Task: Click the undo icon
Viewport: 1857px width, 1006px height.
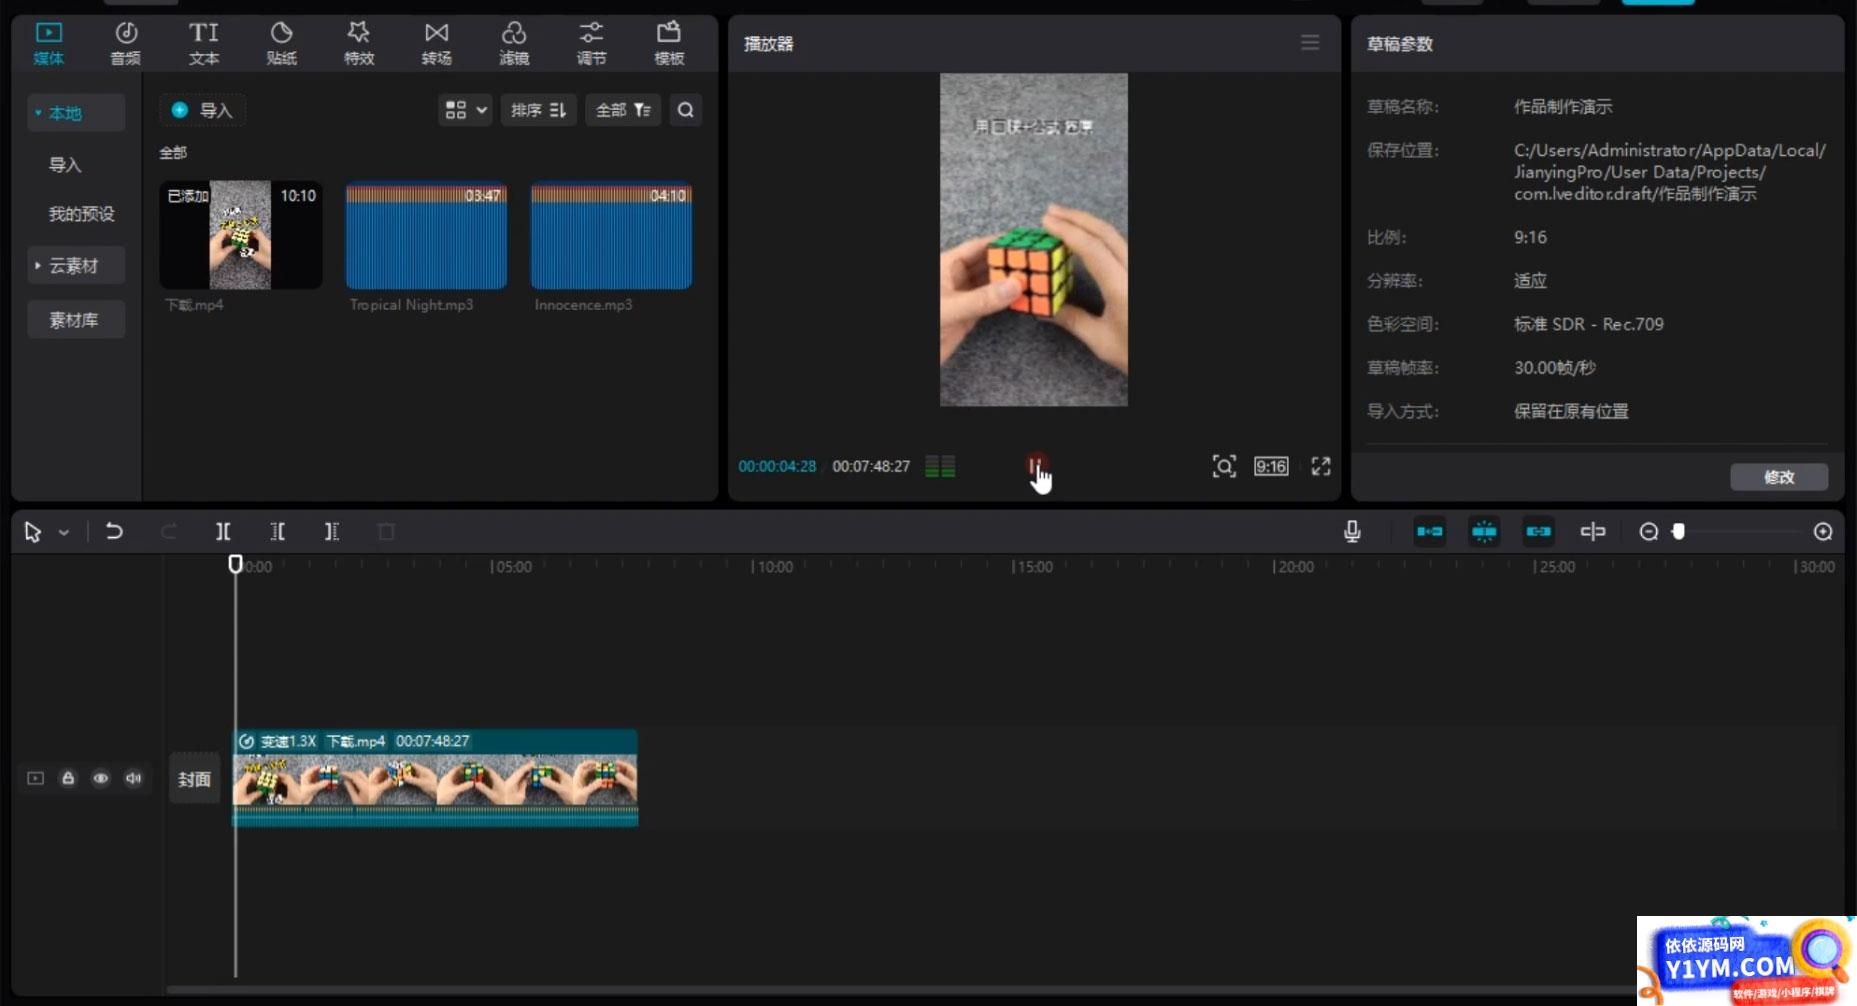Action: (x=114, y=531)
